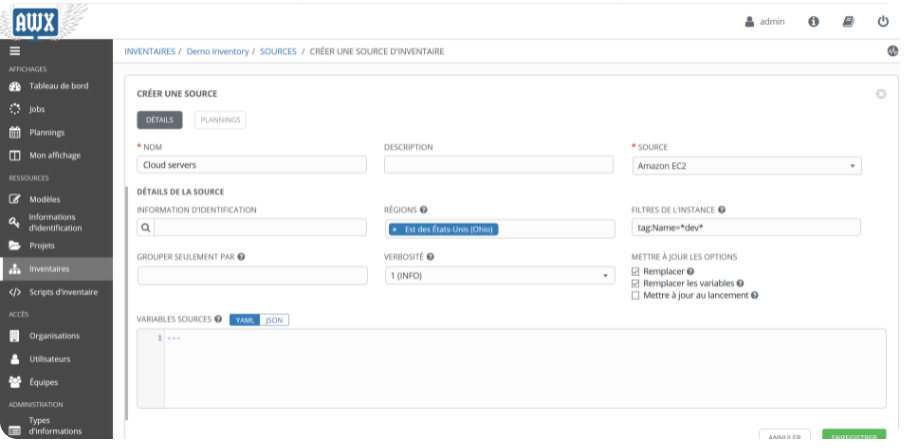908x448 pixels.
Task: Open the documentation book icon
Action: 848,22
